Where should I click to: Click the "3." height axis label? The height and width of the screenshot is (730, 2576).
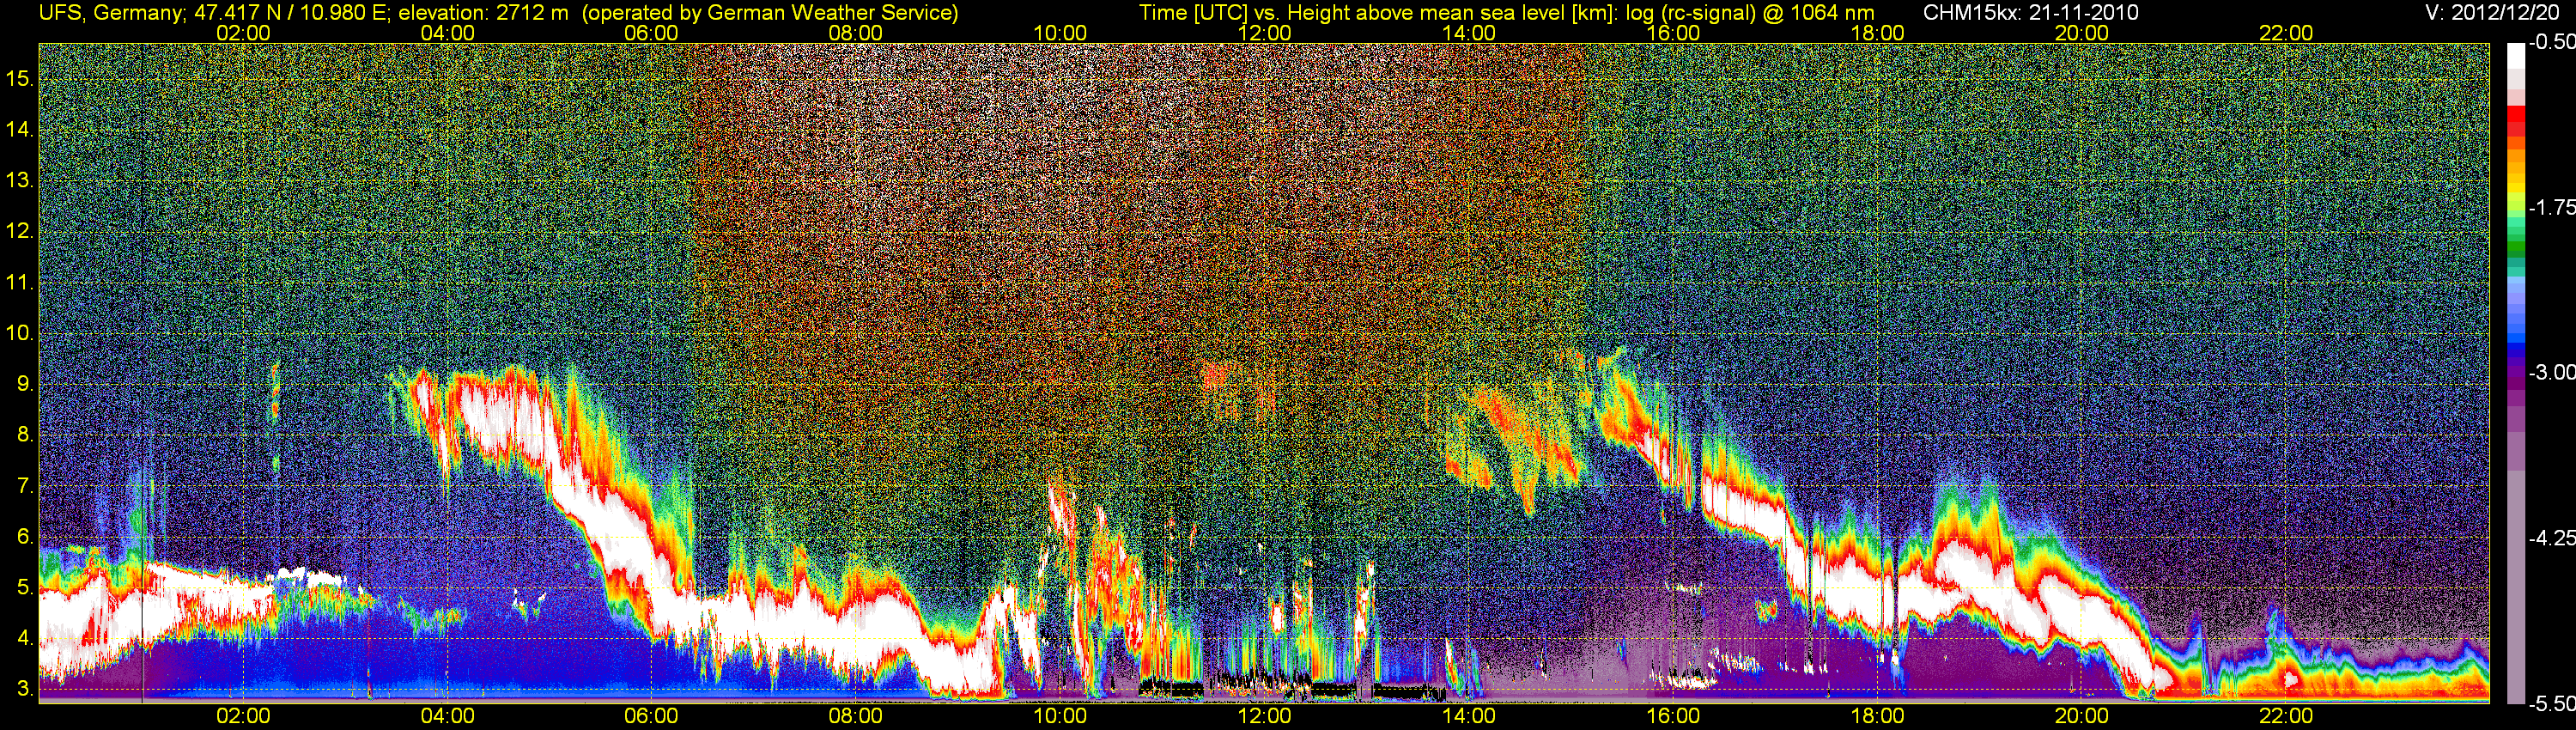(x=25, y=689)
